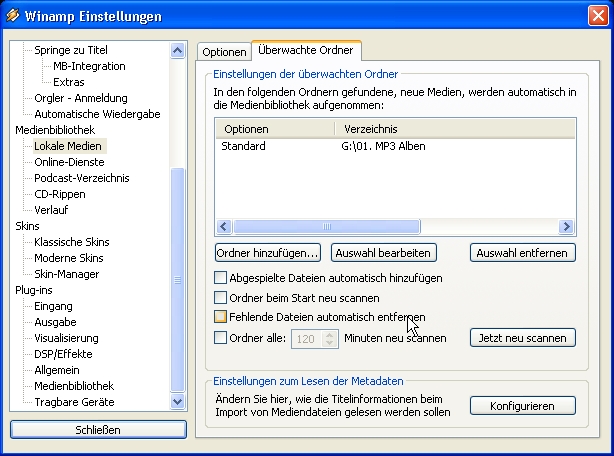The height and width of the screenshot is (456, 614).
Task: Click the Schließen button
Action: point(98,430)
